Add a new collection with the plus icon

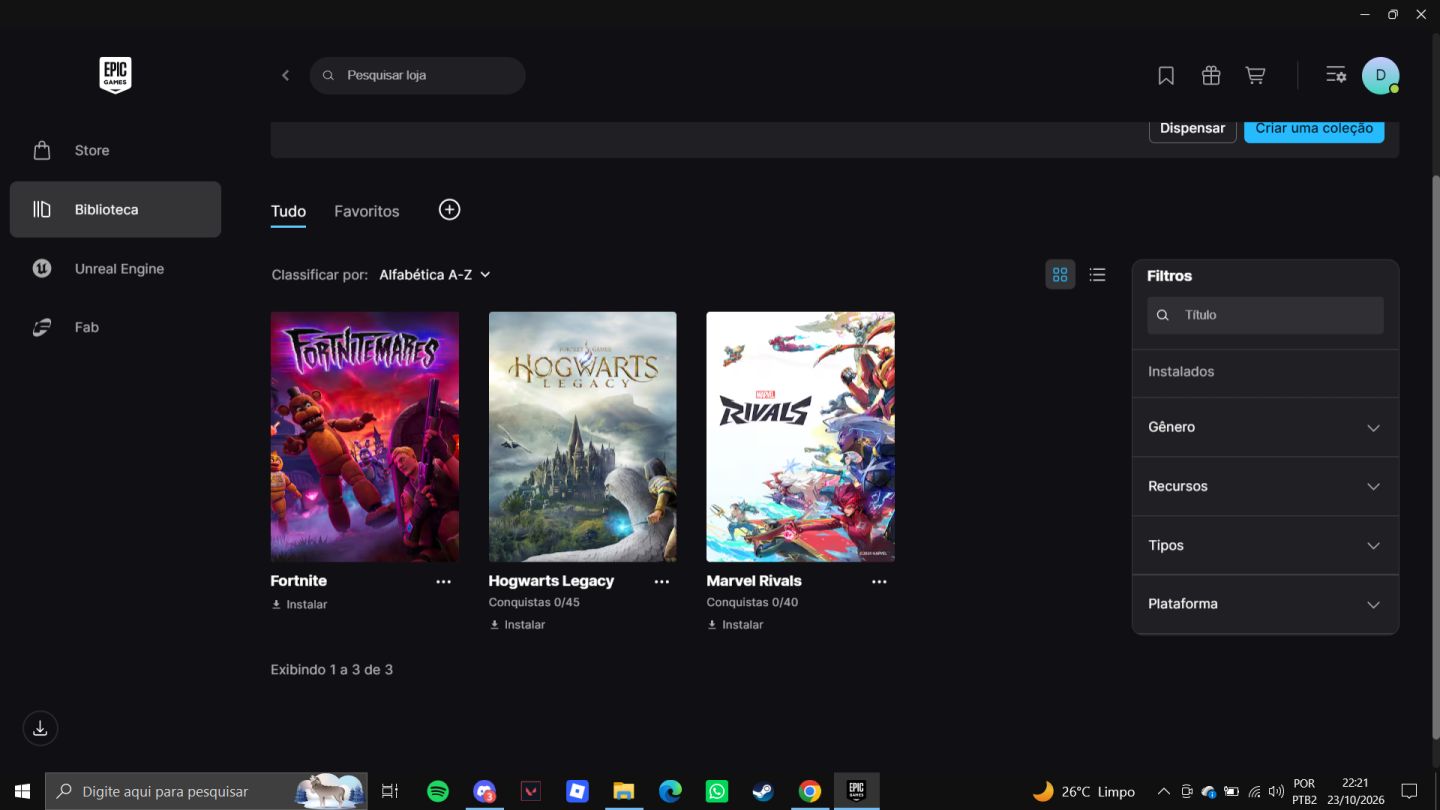450,209
